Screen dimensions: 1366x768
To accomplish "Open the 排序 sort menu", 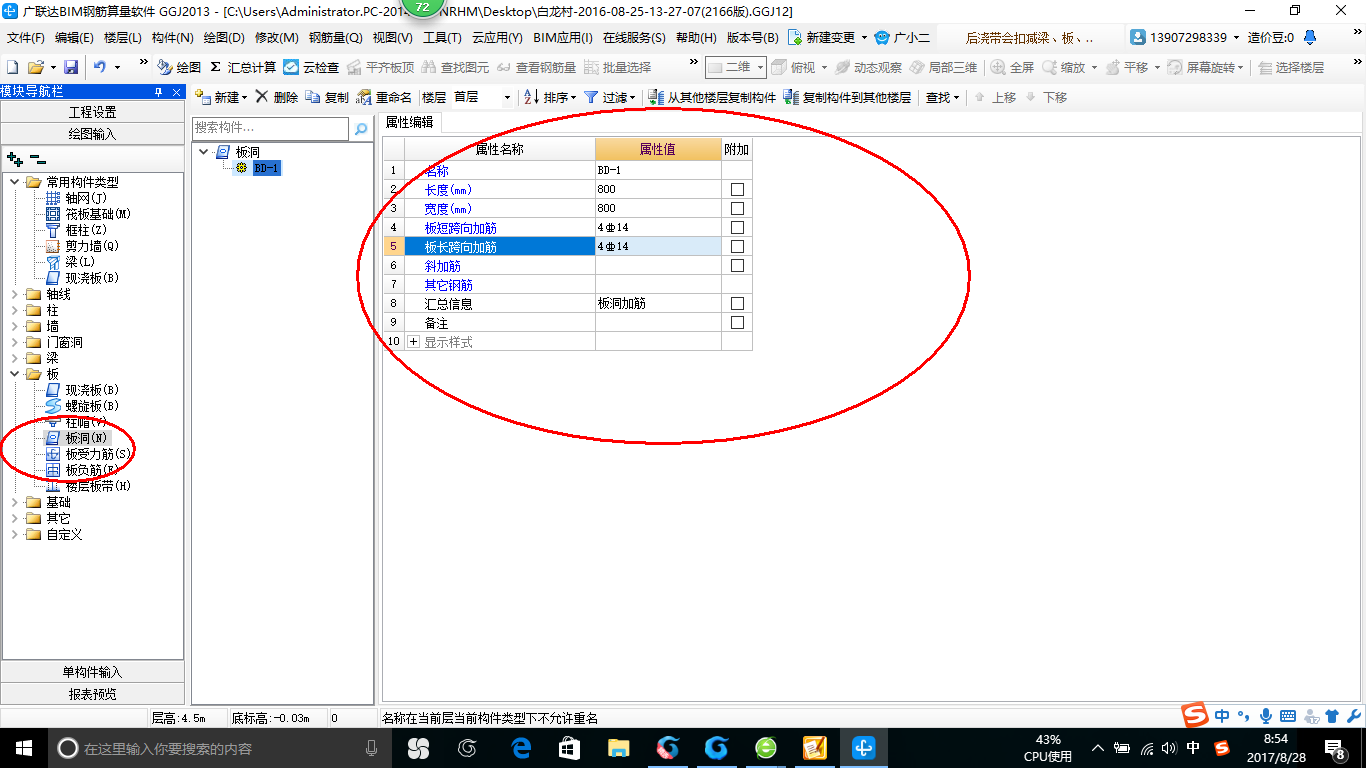I will tap(550, 97).
